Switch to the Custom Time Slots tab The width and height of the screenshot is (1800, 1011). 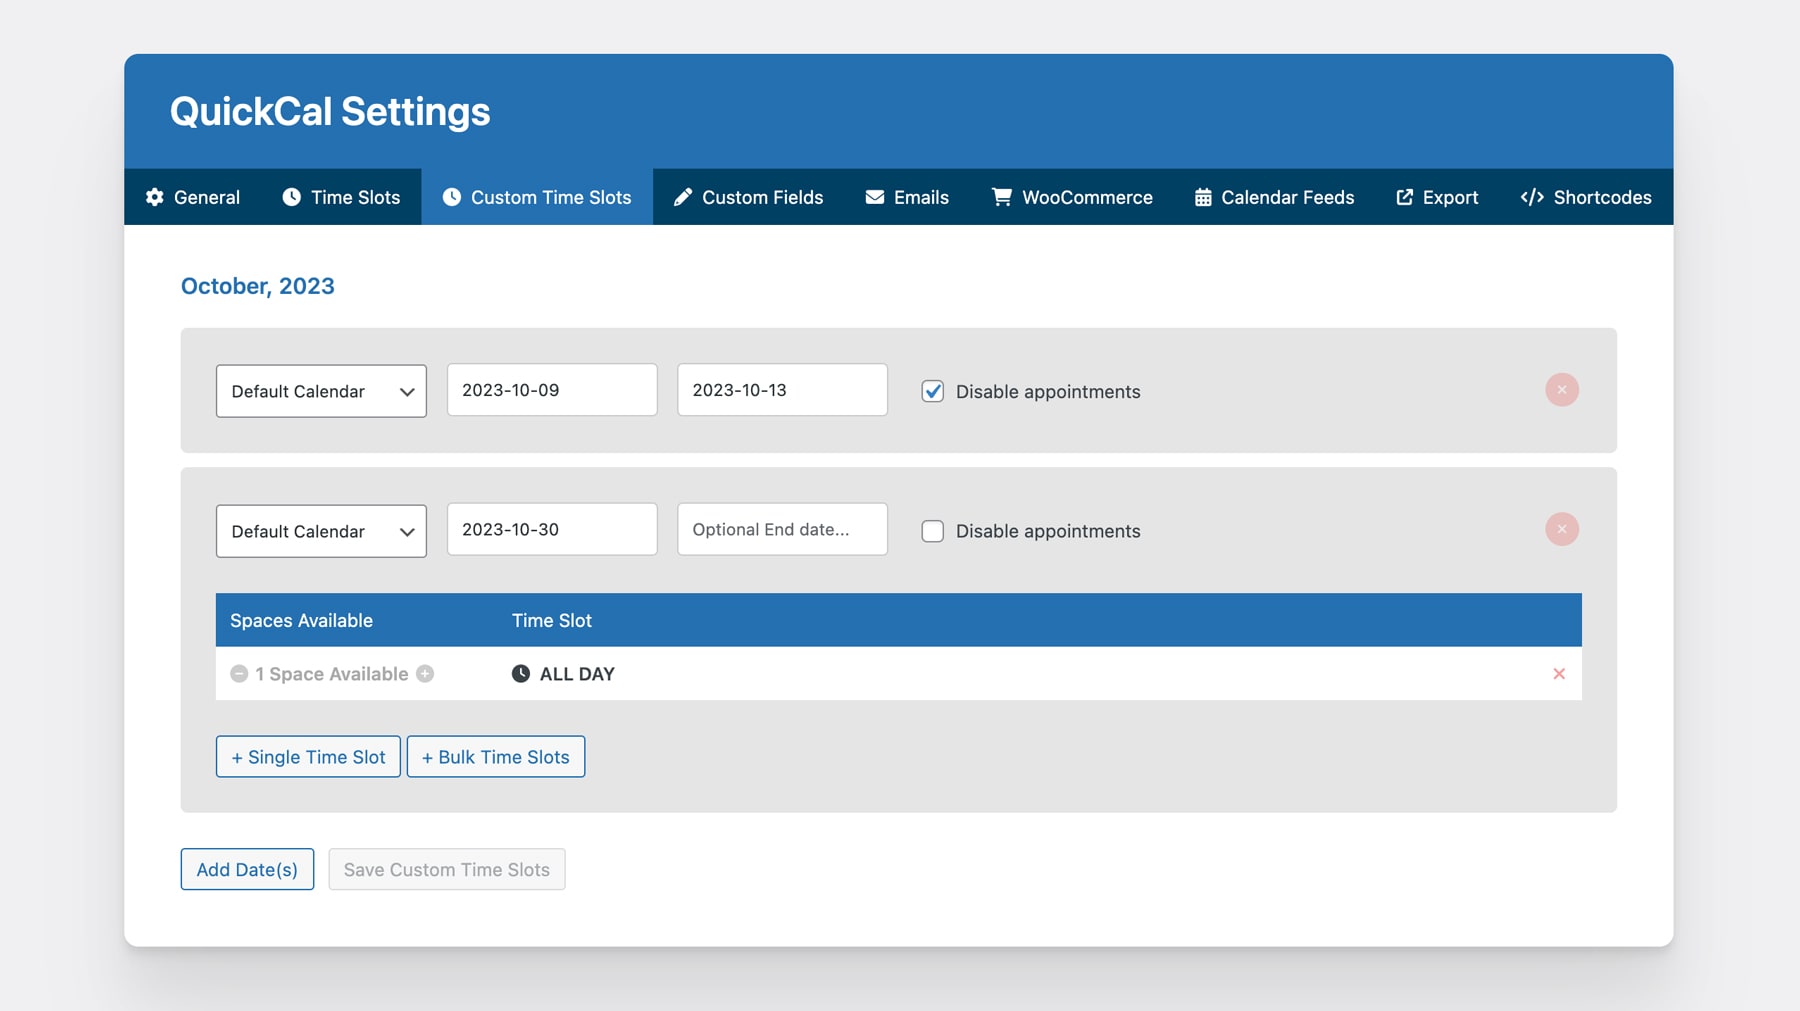[537, 197]
